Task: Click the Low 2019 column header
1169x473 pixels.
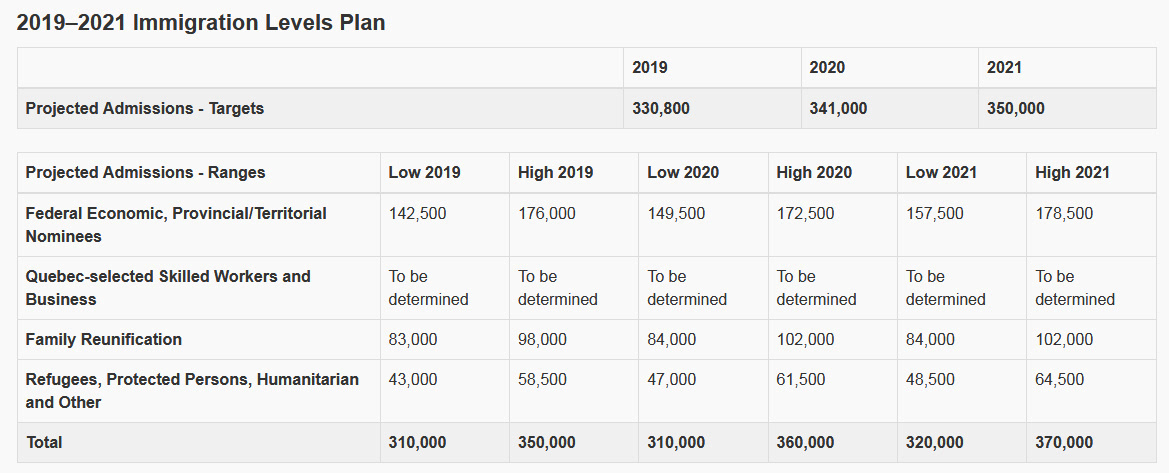Action: (x=424, y=172)
